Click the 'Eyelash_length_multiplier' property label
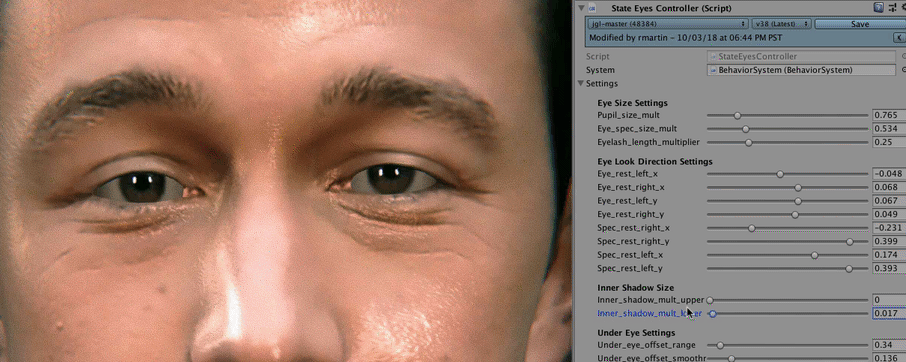This screenshot has width=906, height=362. [649, 142]
